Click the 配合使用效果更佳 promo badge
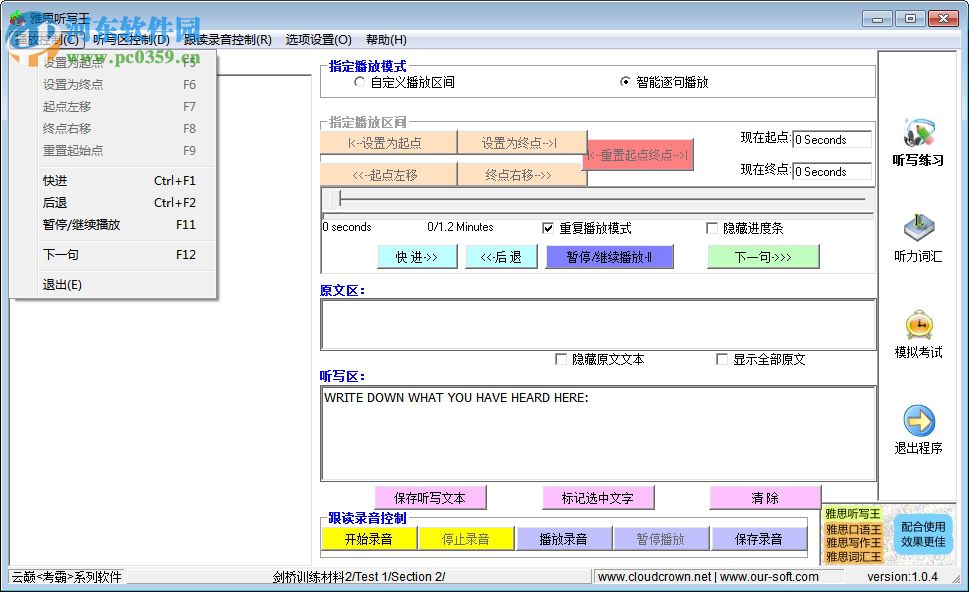This screenshot has width=969, height=592. pos(922,534)
